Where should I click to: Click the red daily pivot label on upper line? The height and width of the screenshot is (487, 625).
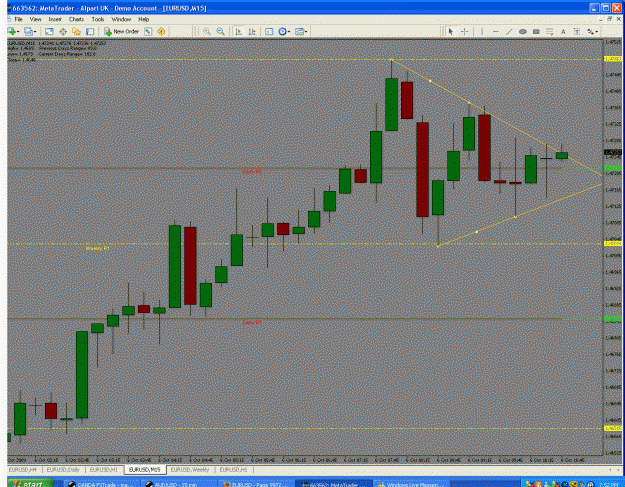[x=252, y=171]
